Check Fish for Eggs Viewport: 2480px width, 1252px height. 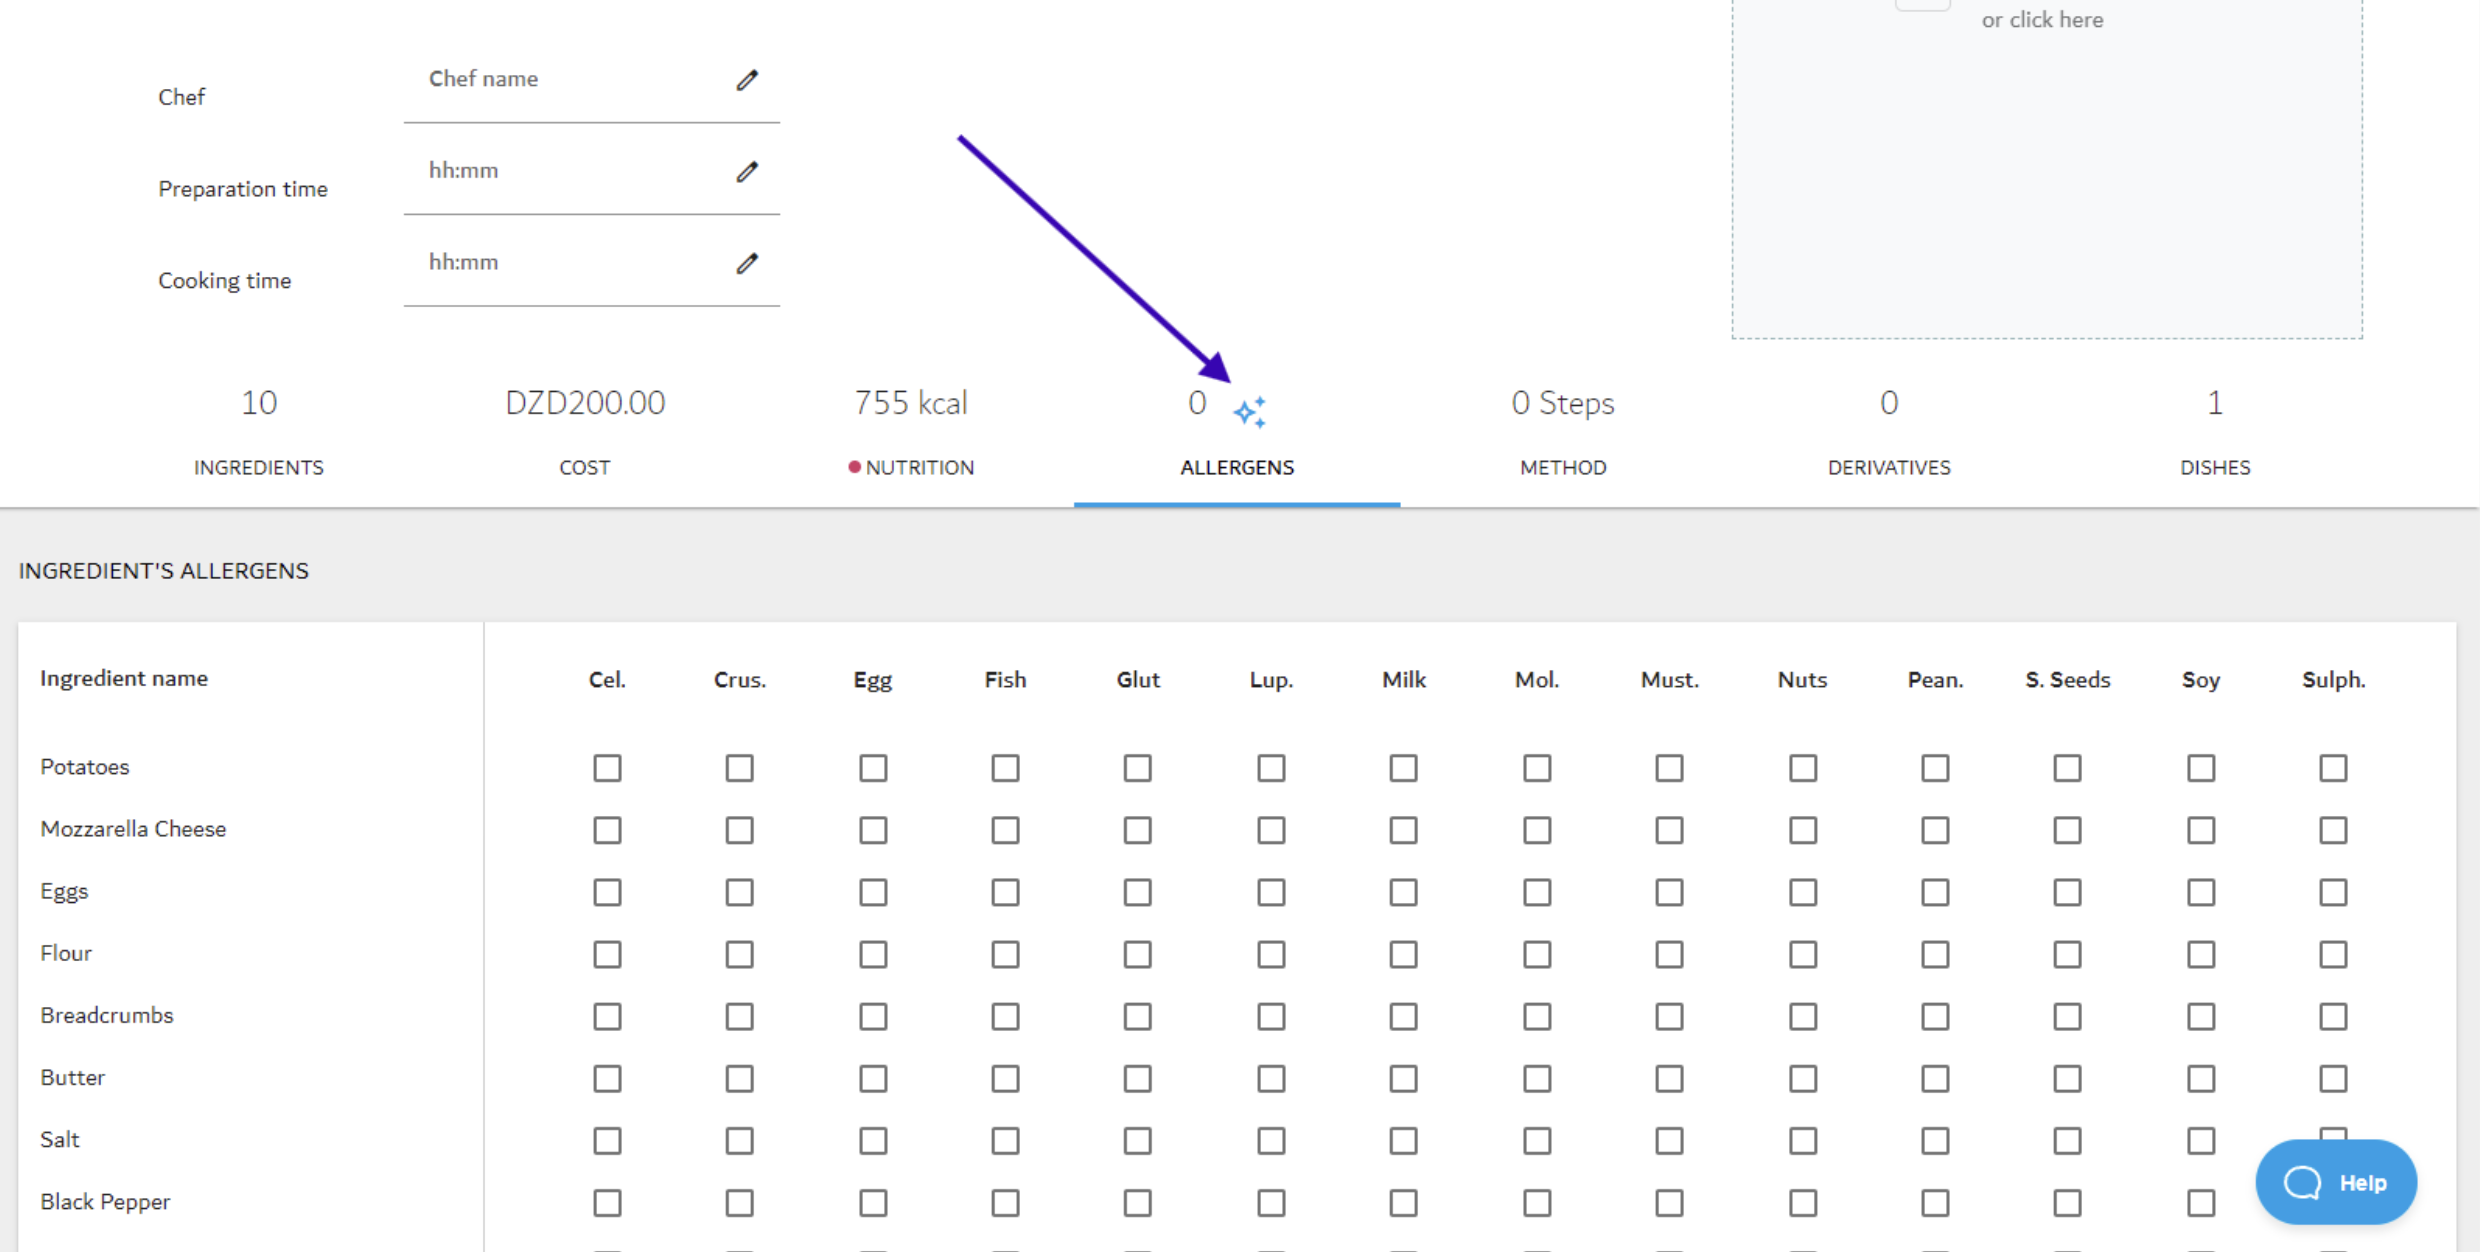(1005, 892)
